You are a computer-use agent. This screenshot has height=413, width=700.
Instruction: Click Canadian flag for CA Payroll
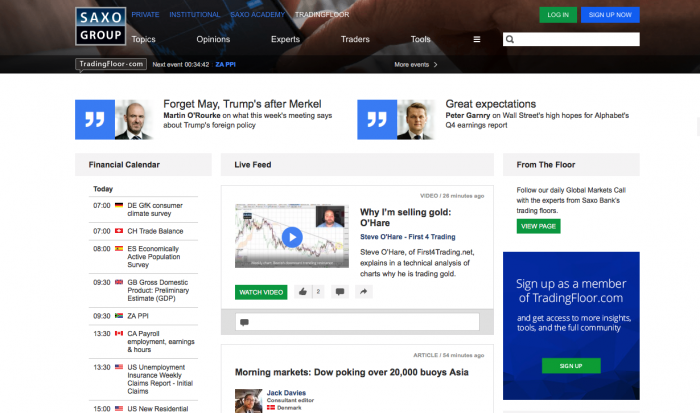[x=119, y=333]
